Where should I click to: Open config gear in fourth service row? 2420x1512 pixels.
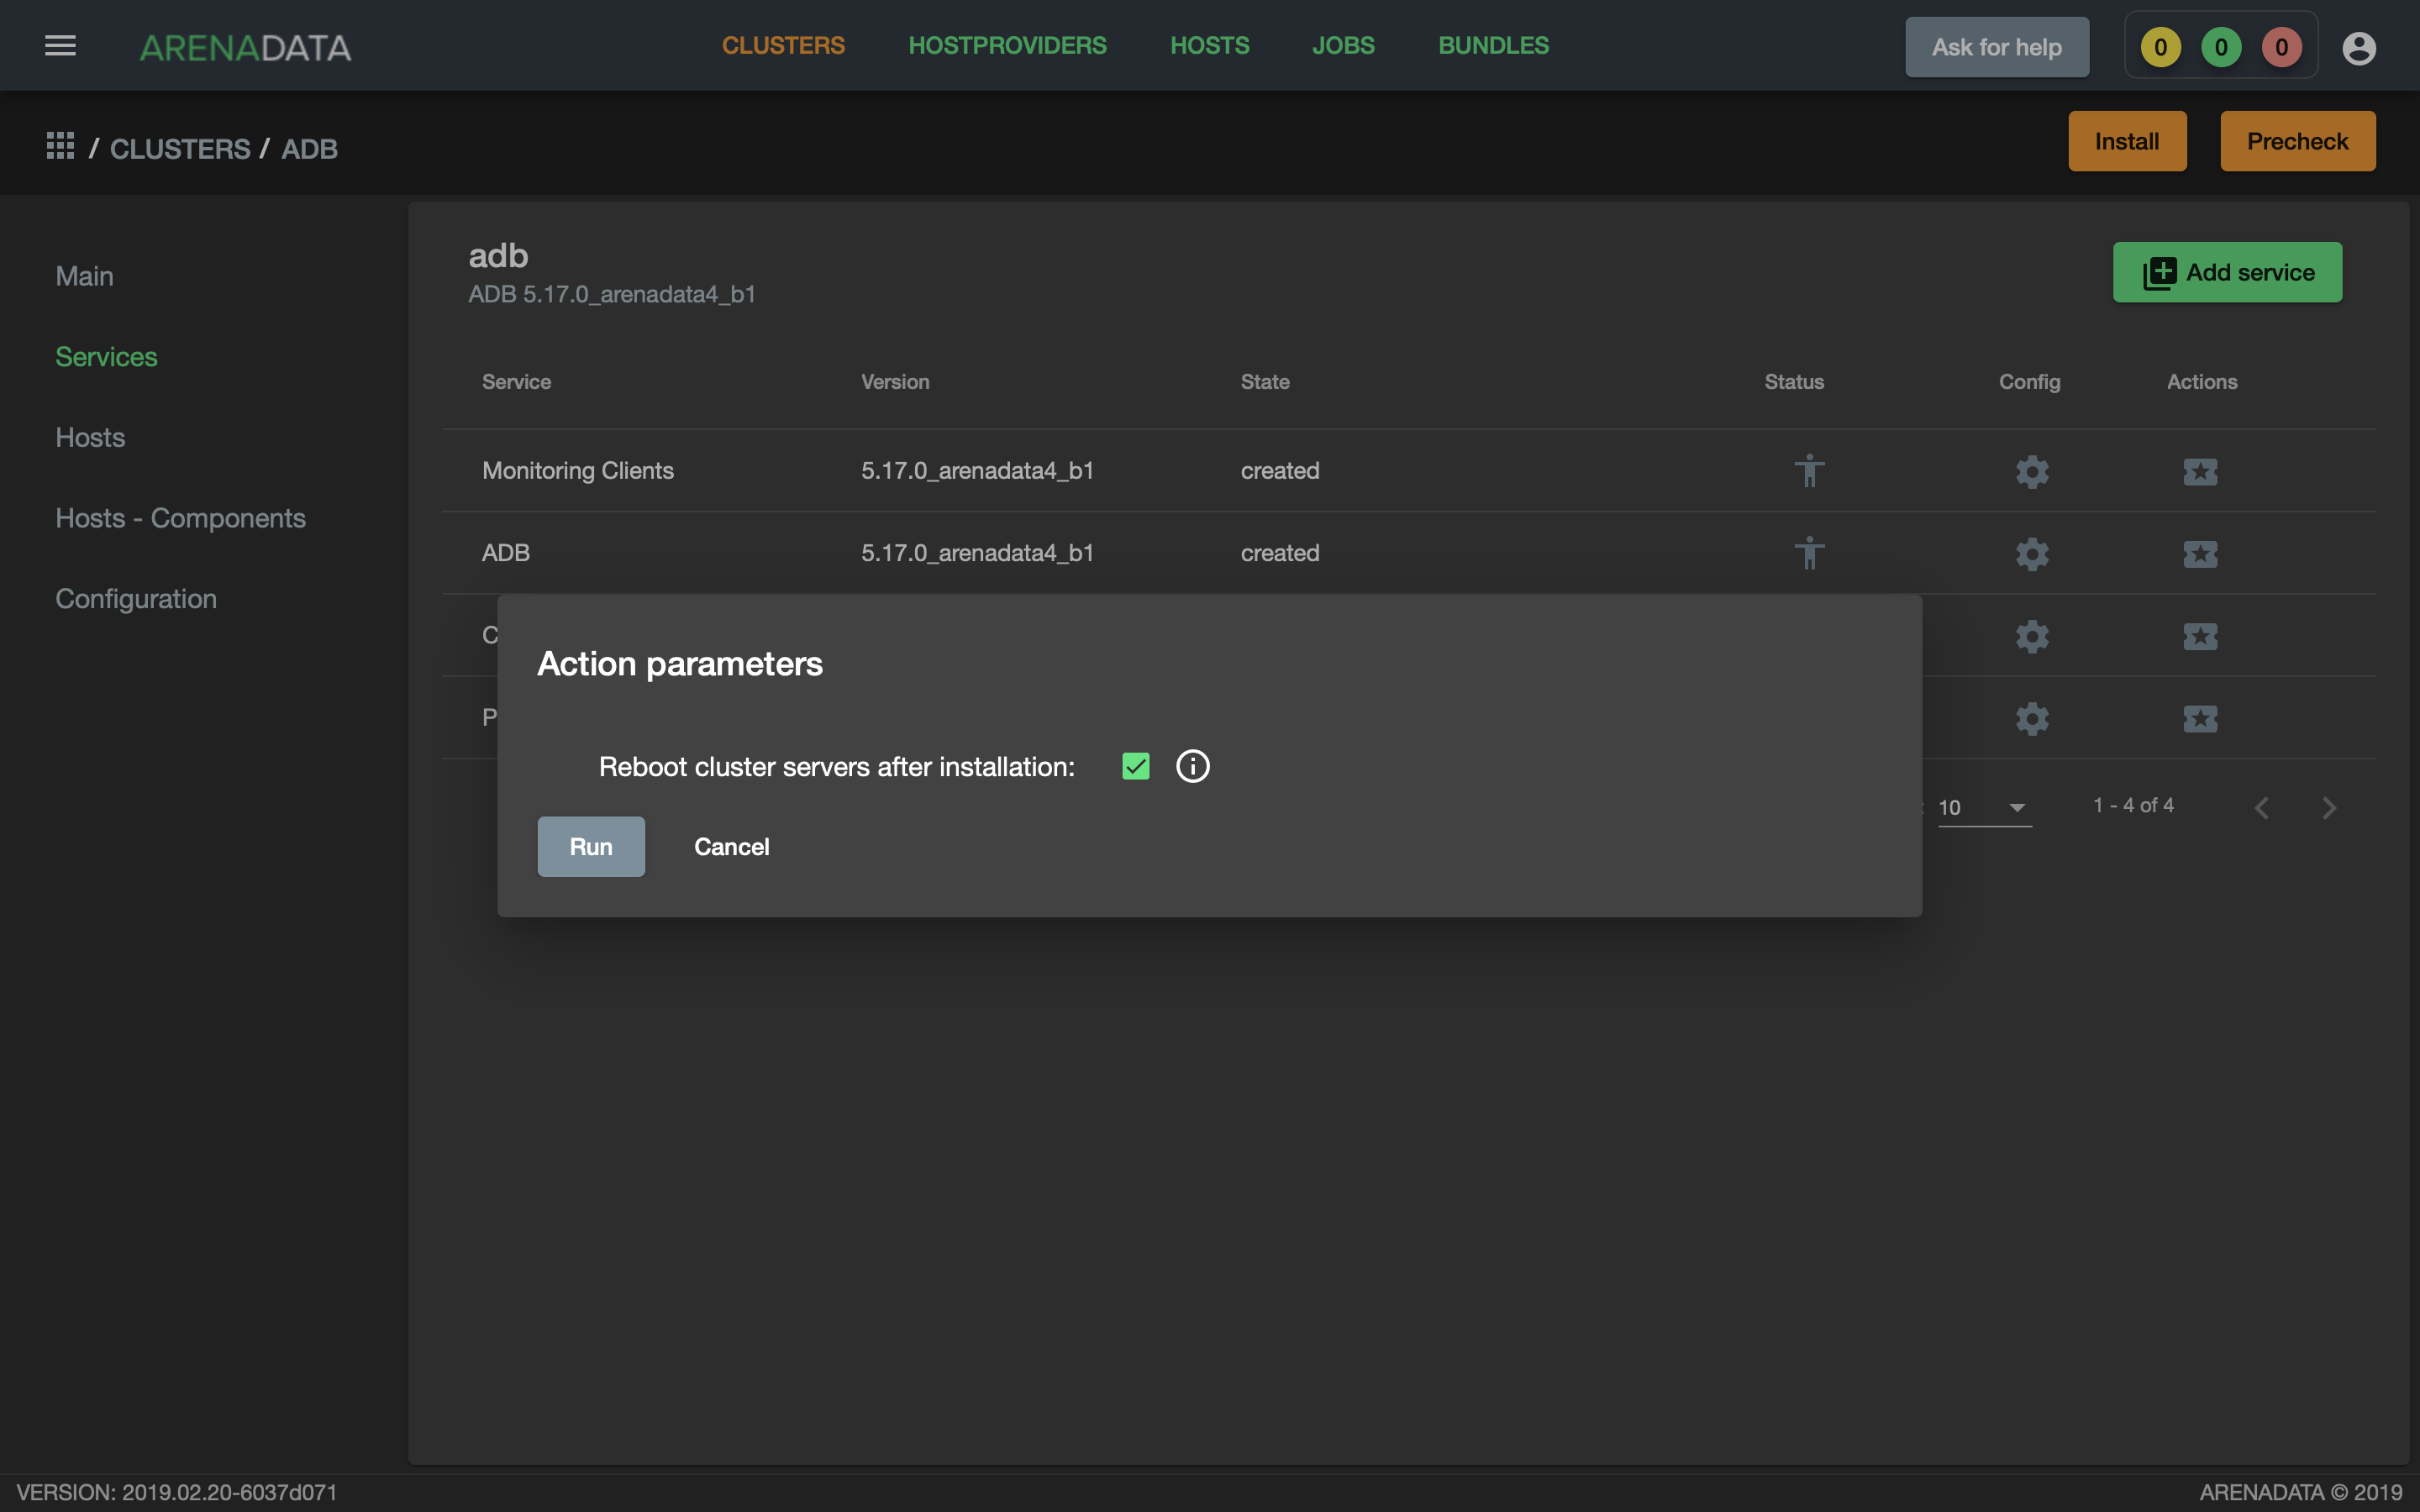(2032, 718)
